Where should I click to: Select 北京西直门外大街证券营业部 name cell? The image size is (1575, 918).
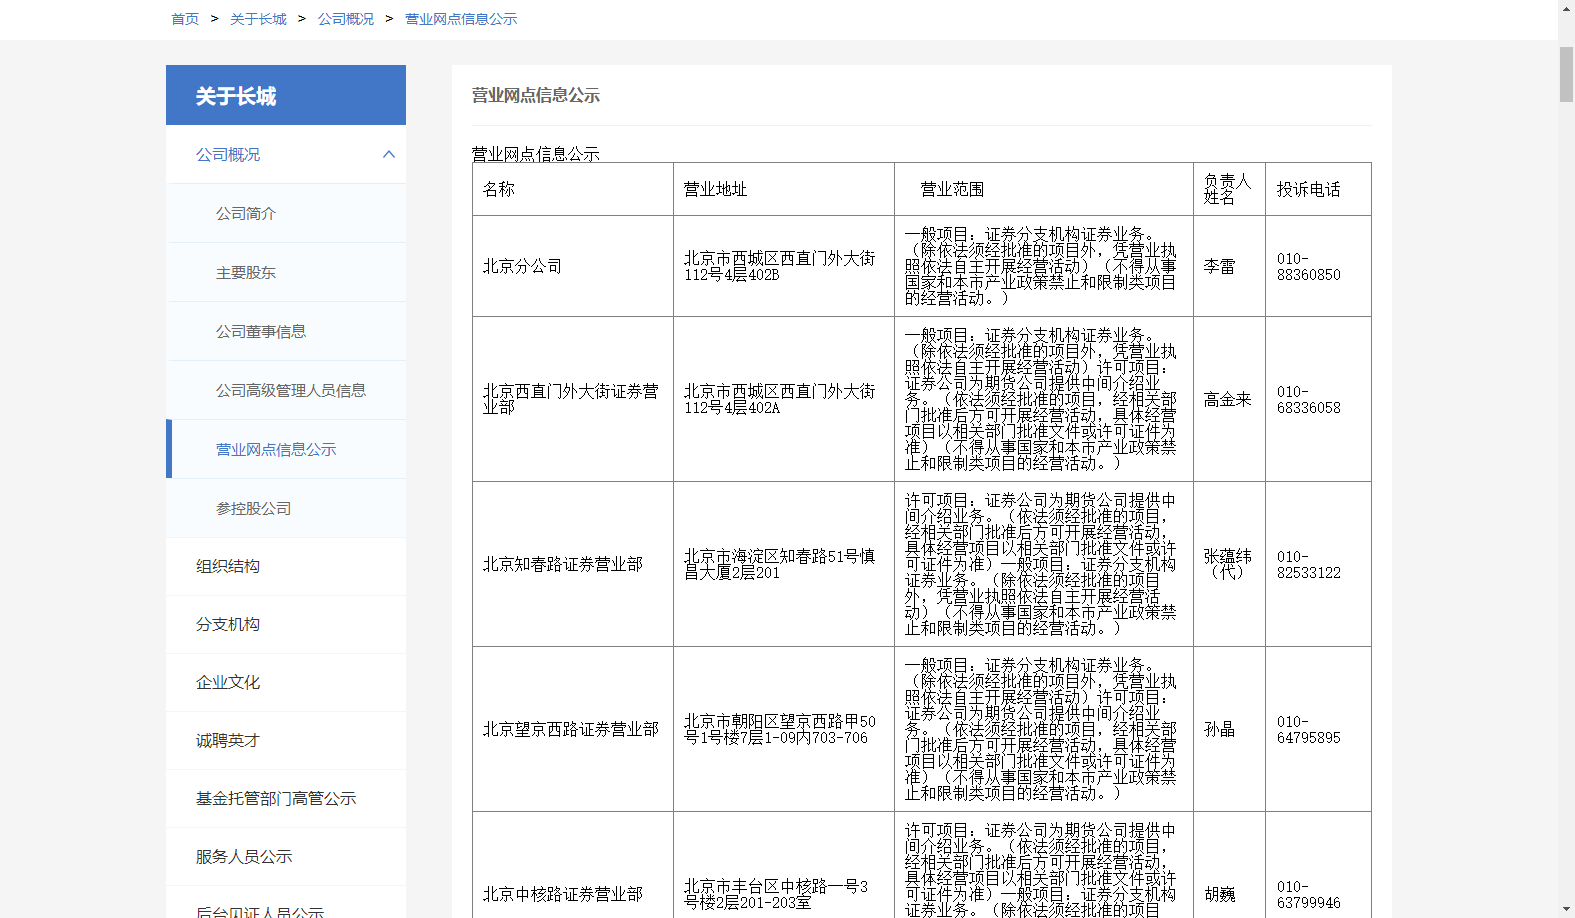point(573,399)
